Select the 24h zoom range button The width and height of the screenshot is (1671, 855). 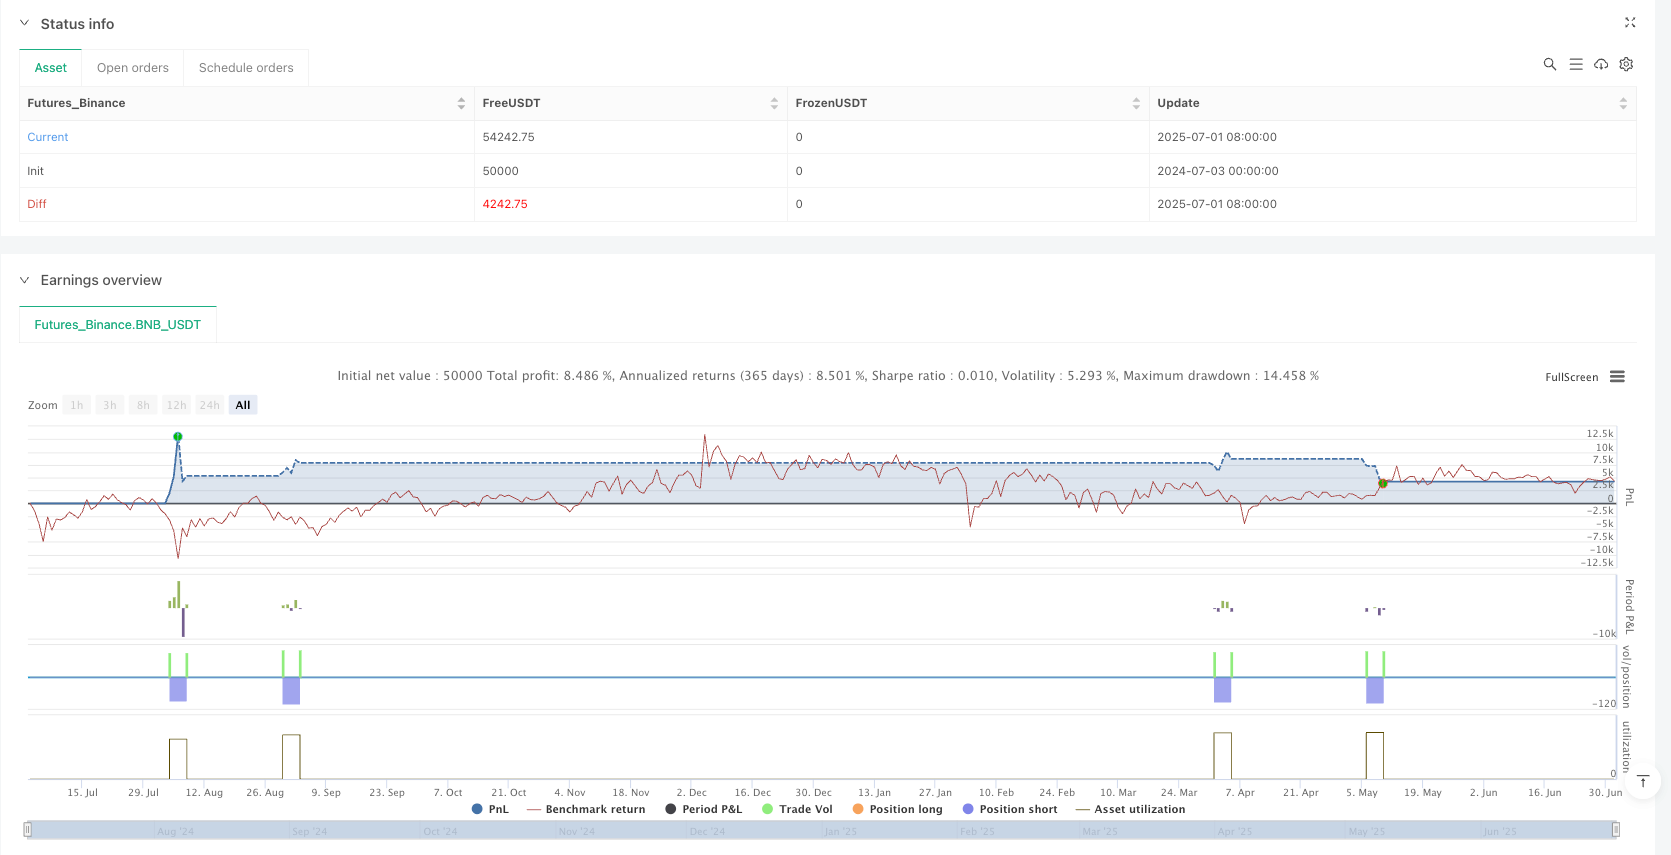(209, 405)
